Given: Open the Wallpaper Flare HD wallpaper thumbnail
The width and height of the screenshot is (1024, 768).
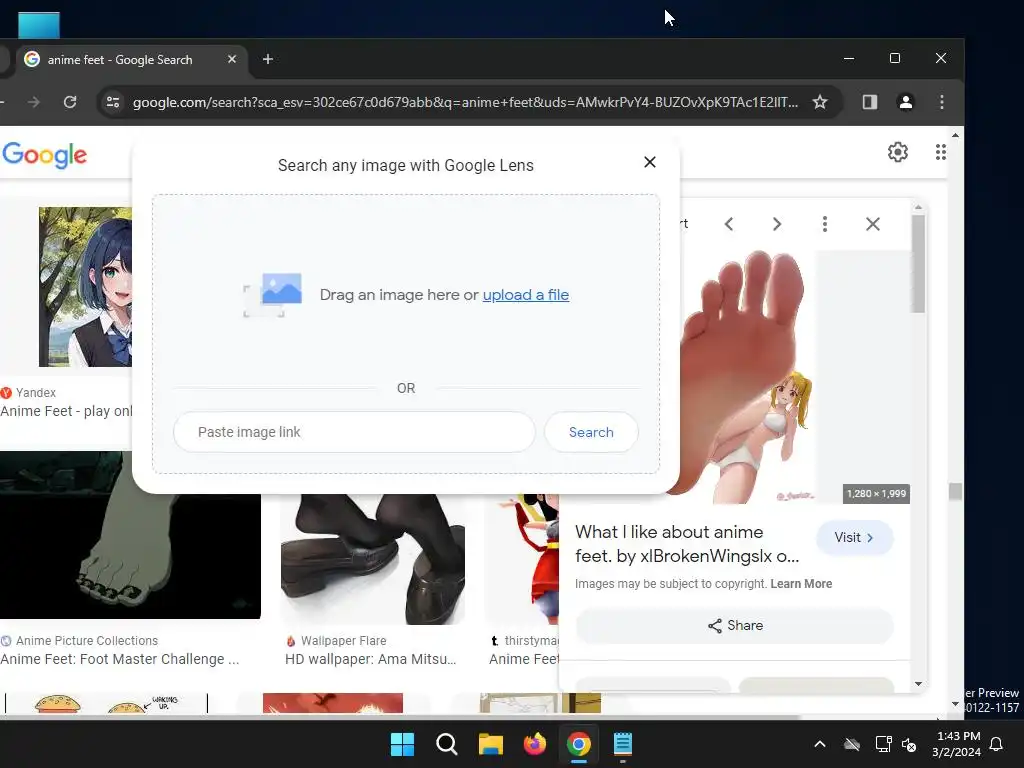Looking at the screenshot, I should [x=372, y=558].
